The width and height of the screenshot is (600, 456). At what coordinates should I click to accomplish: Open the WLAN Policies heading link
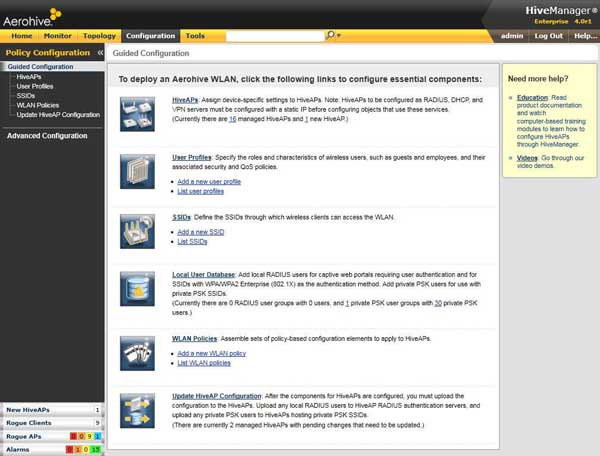click(x=194, y=339)
